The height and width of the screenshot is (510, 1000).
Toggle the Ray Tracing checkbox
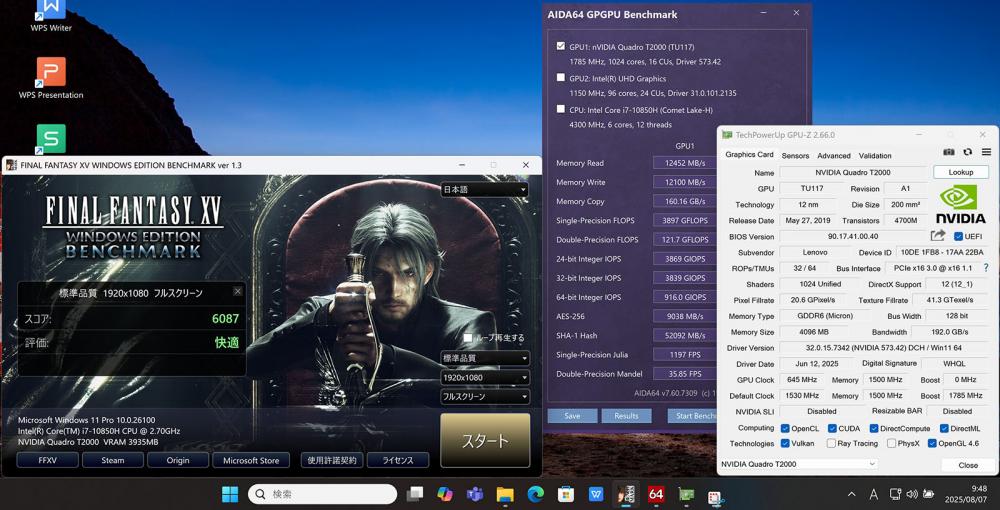point(831,443)
